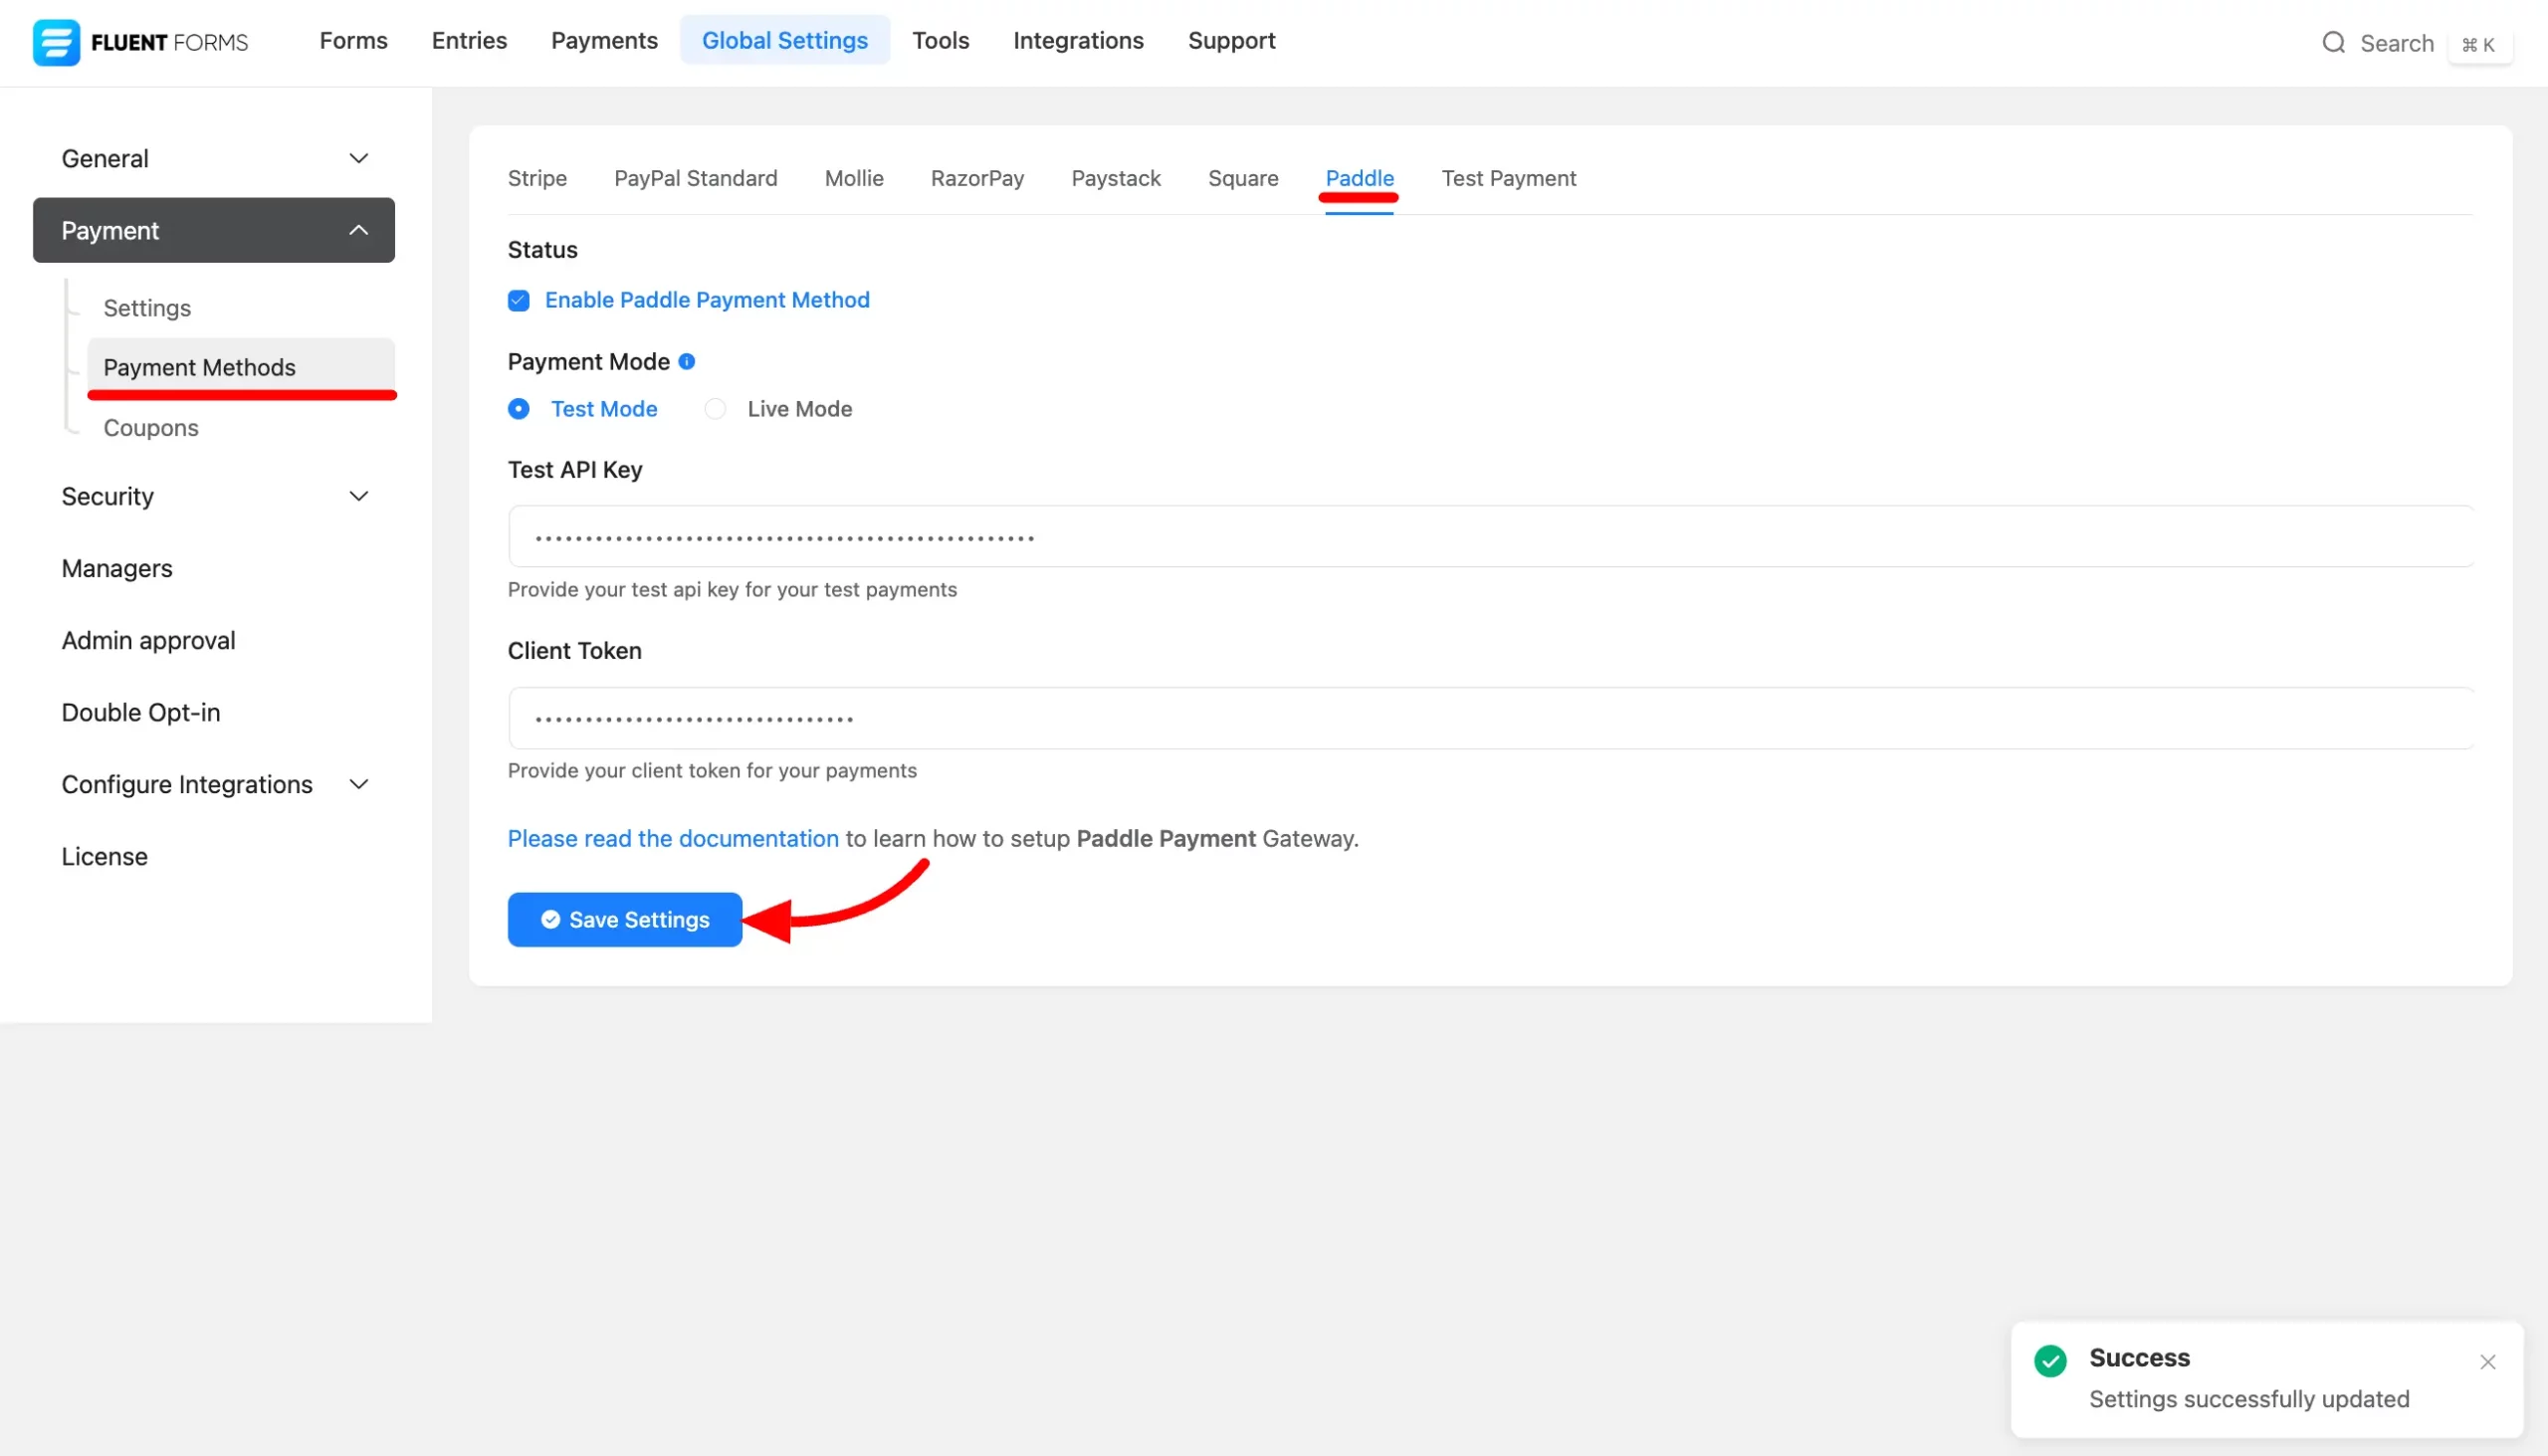Select the Test Mode radio button
Image resolution: width=2548 pixels, height=1456 pixels.
519,409
